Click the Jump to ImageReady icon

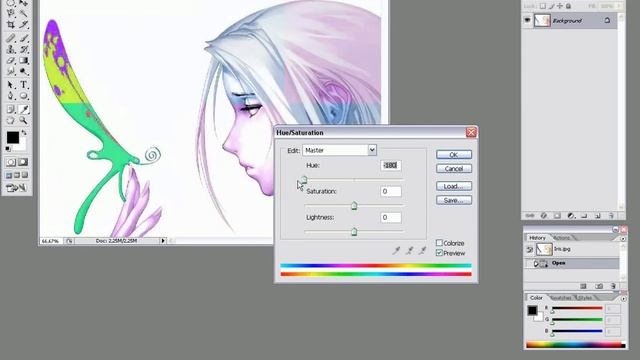[16, 188]
